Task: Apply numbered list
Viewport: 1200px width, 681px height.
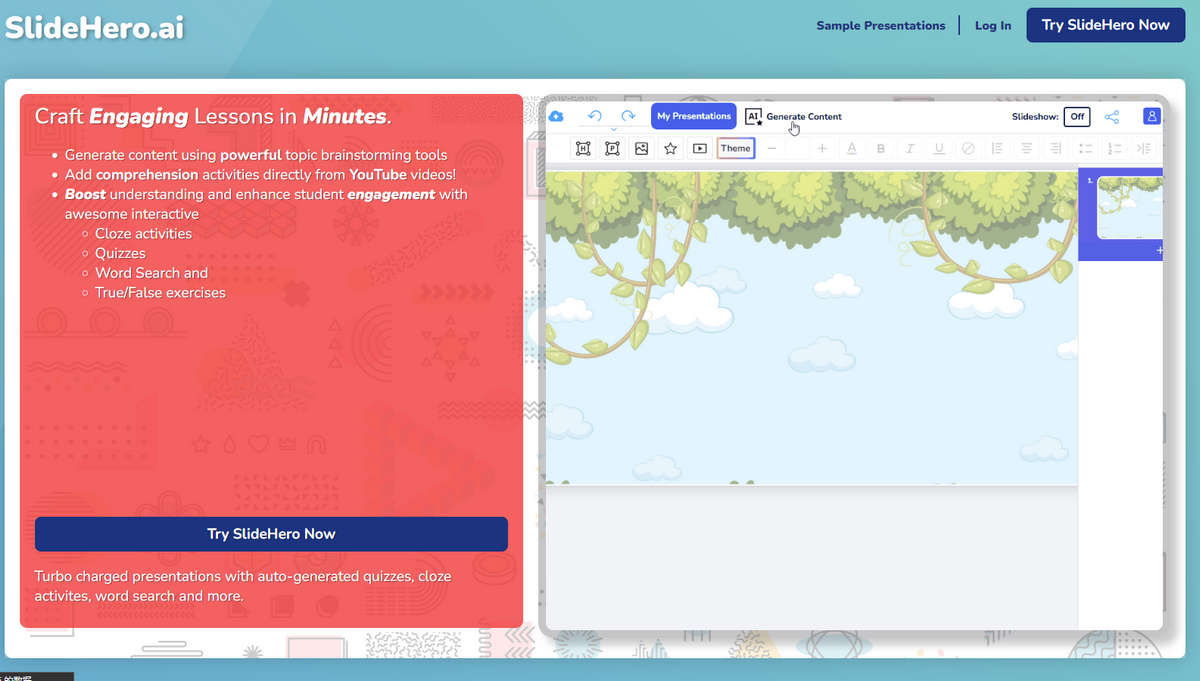Action: (1115, 148)
